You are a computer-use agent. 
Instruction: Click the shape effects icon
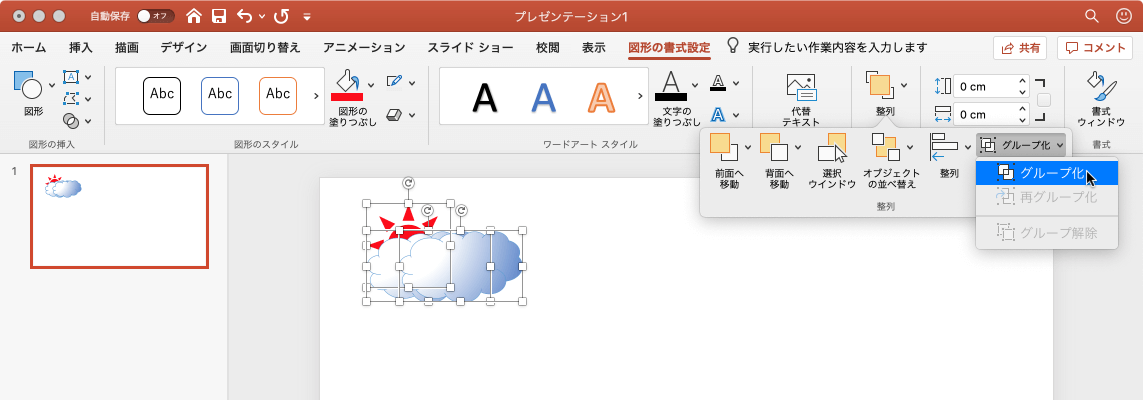(394, 114)
